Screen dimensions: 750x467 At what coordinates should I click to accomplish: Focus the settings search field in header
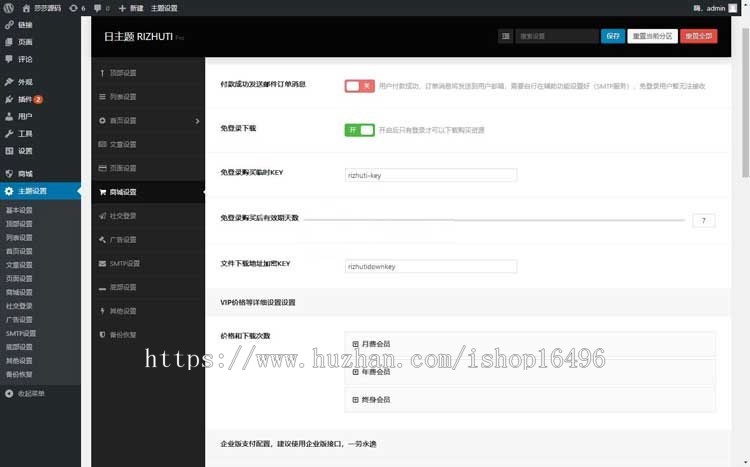pyautogui.click(x=557, y=36)
